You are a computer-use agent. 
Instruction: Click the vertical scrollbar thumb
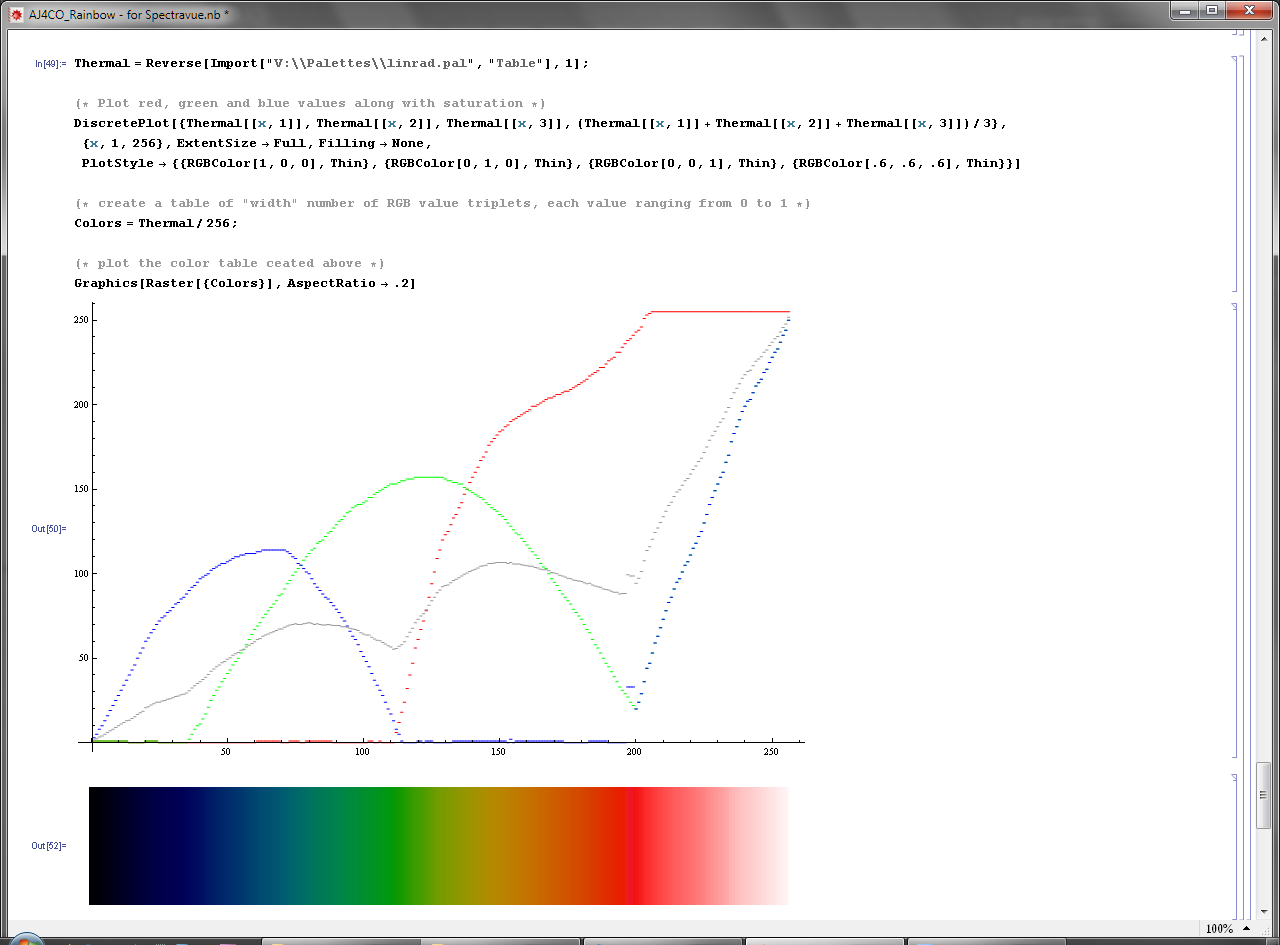1264,794
